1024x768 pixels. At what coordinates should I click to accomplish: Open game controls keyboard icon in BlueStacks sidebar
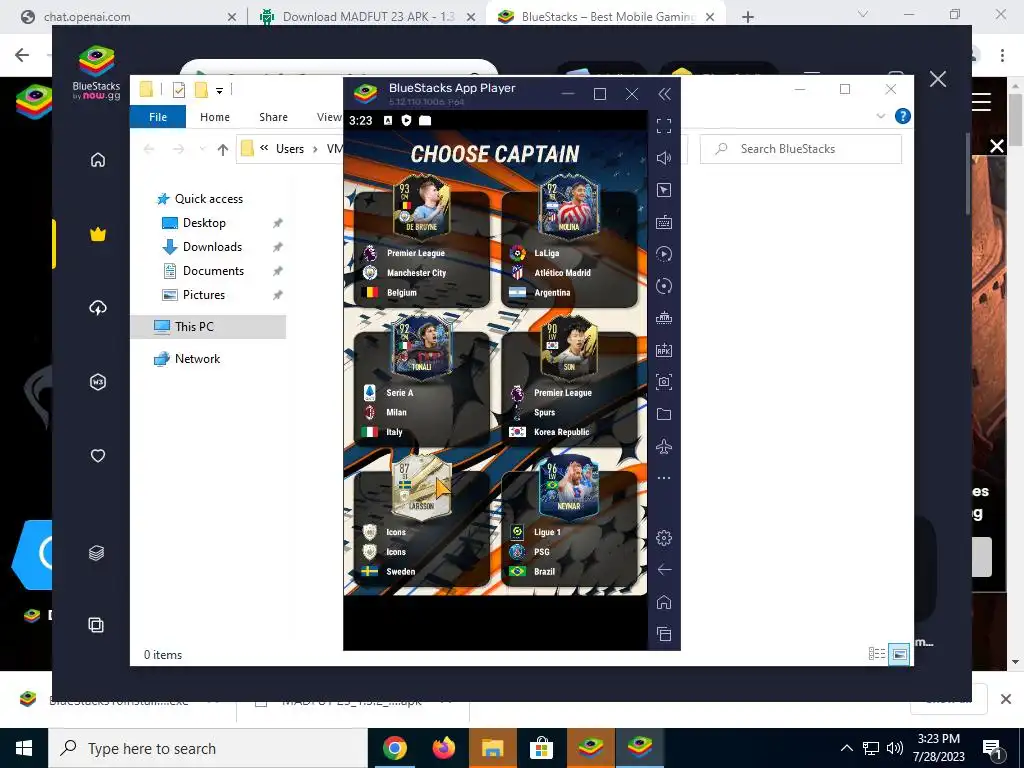point(664,222)
